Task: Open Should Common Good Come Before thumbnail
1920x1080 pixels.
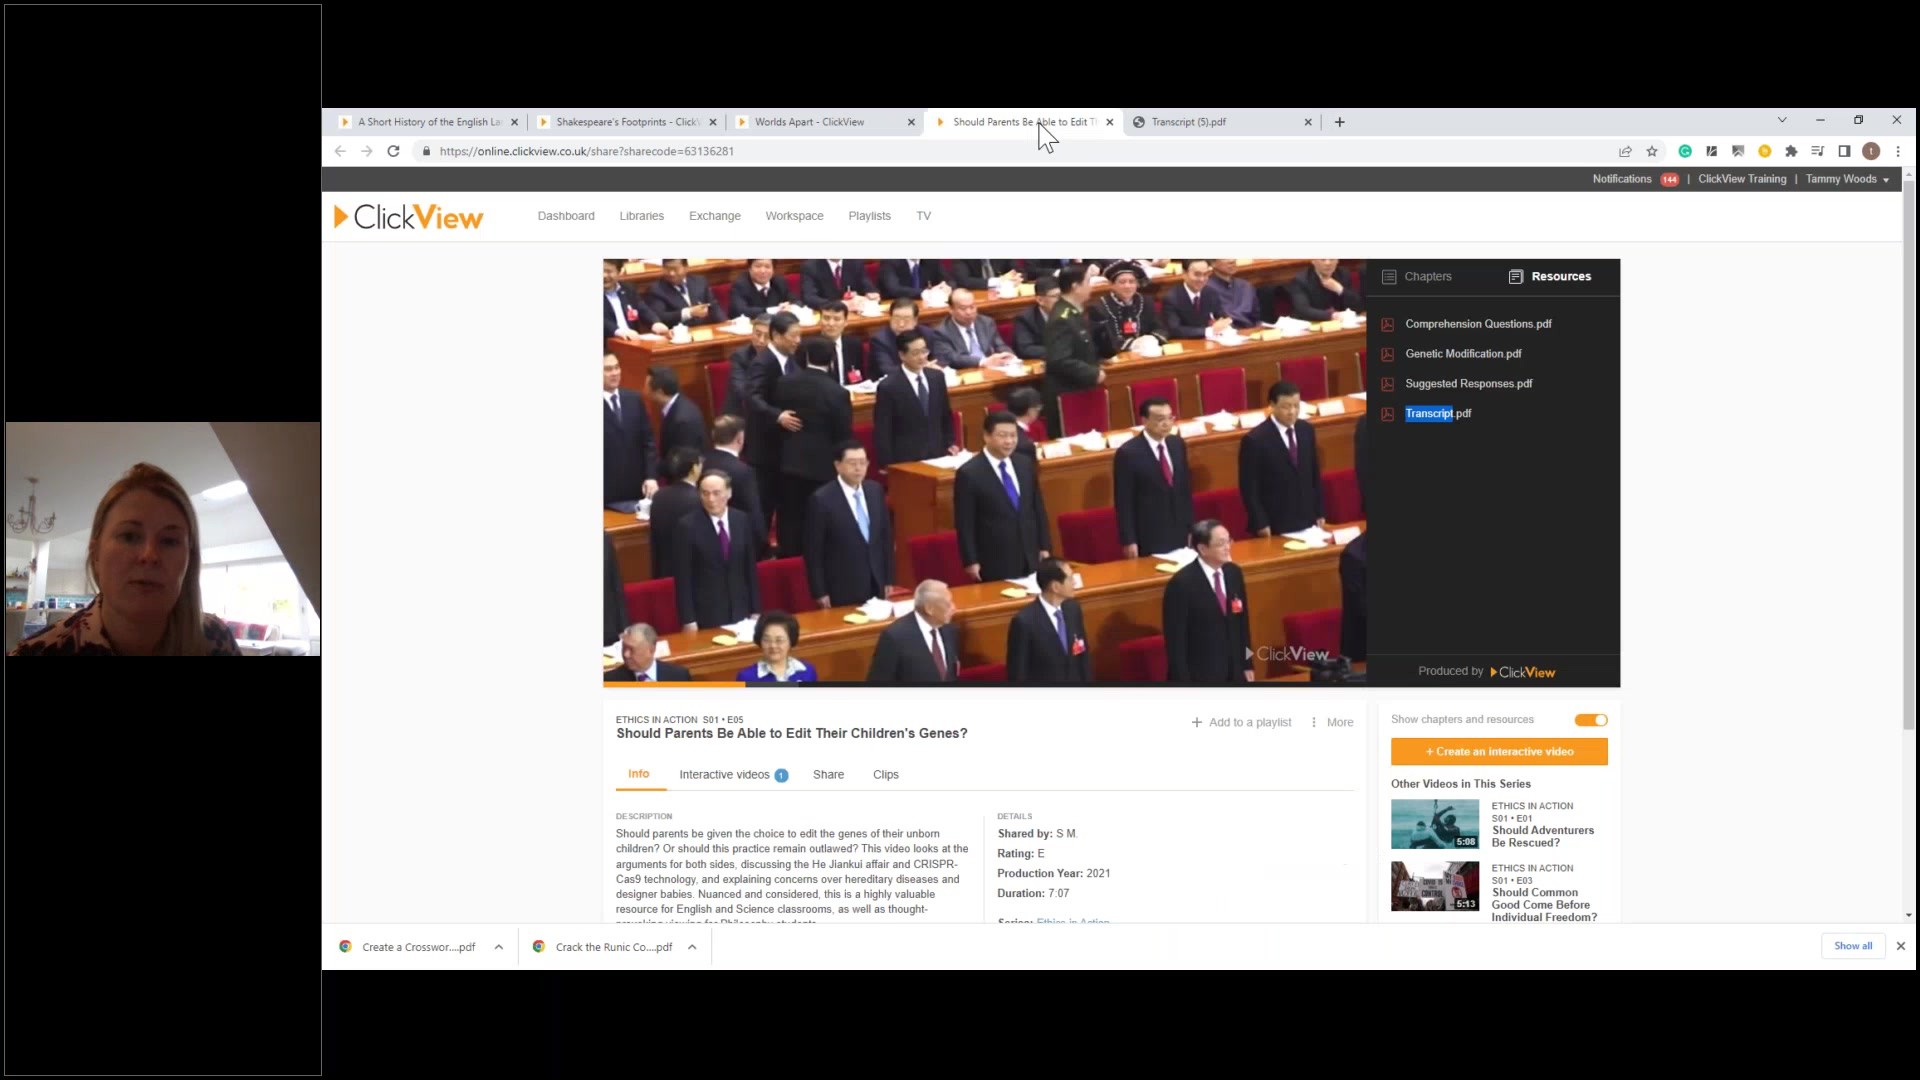Action: [x=1435, y=886]
